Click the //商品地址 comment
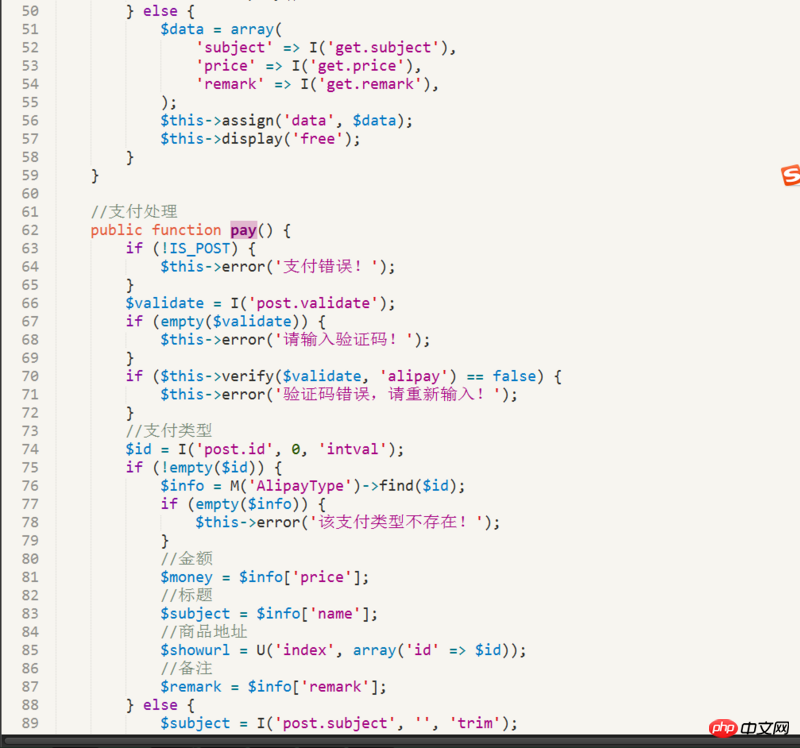Viewport: 800px width, 748px height. [203, 632]
